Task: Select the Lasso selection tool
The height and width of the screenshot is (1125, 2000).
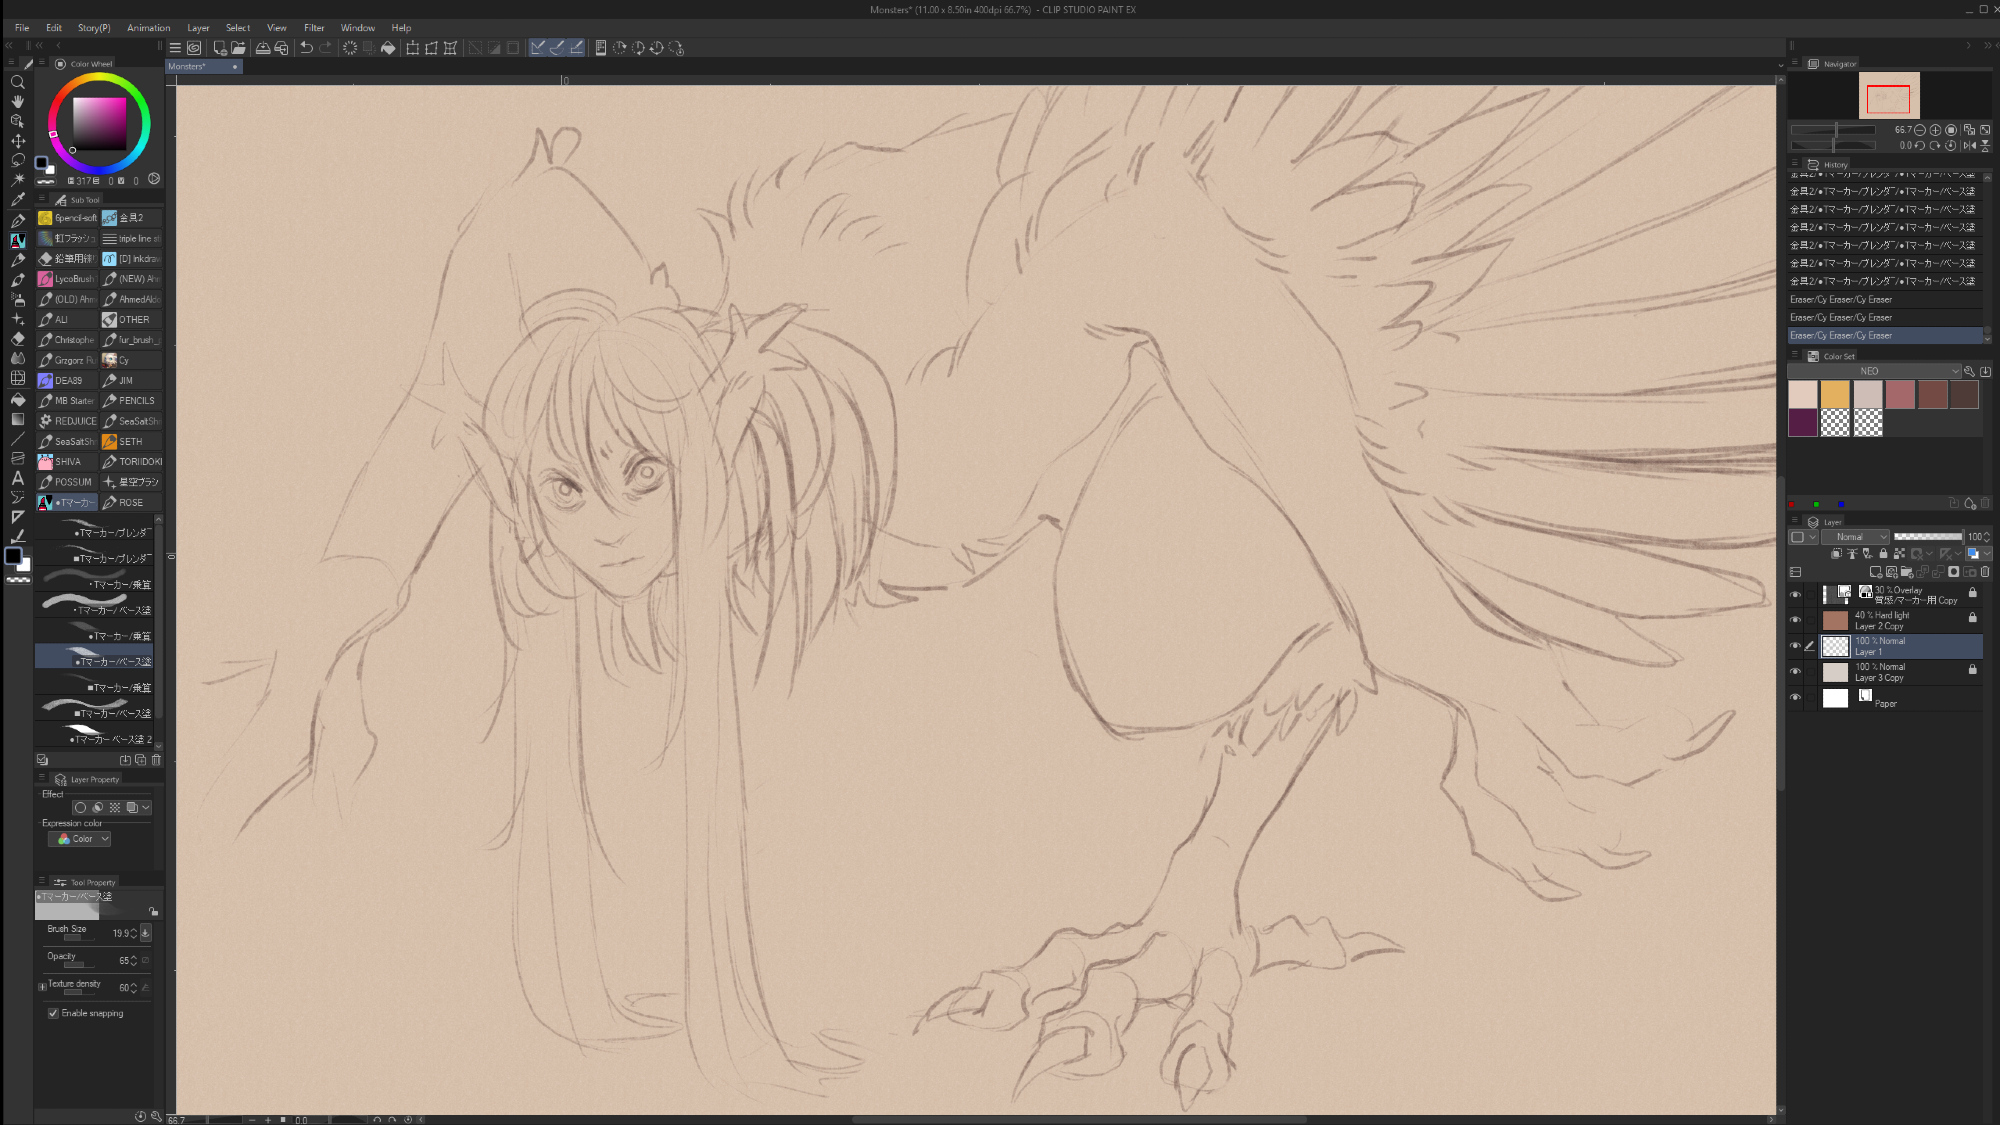Action: pyautogui.click(x=17, y=160)
